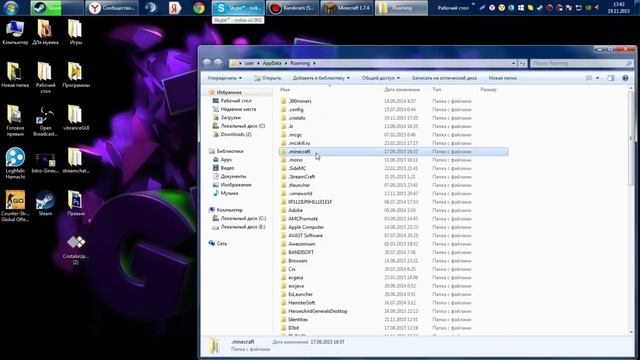
Task: Select the Превью Photoshop file on the desktop
Action: [76, 203]
